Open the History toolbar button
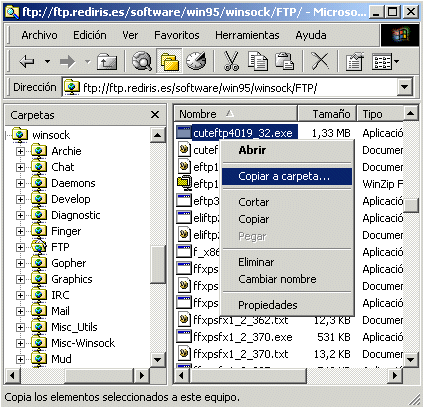 (196, 61)
